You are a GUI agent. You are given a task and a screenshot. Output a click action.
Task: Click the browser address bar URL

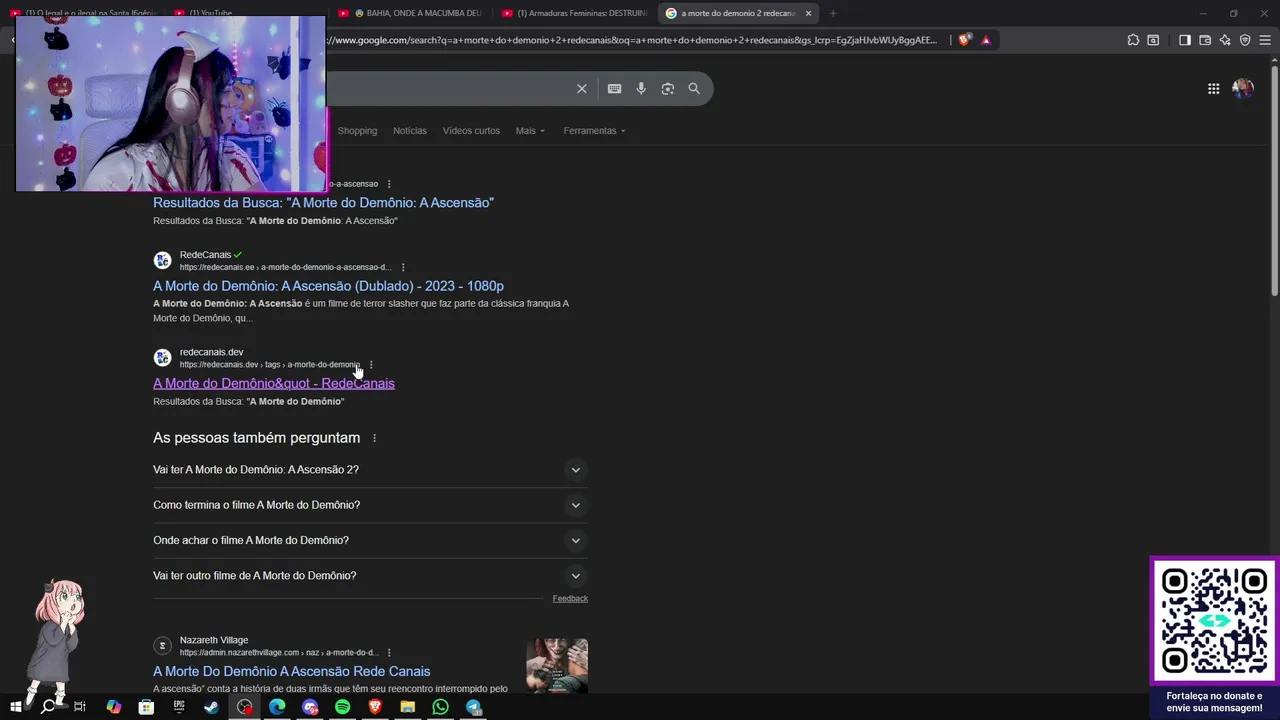[x=630, y=40]
